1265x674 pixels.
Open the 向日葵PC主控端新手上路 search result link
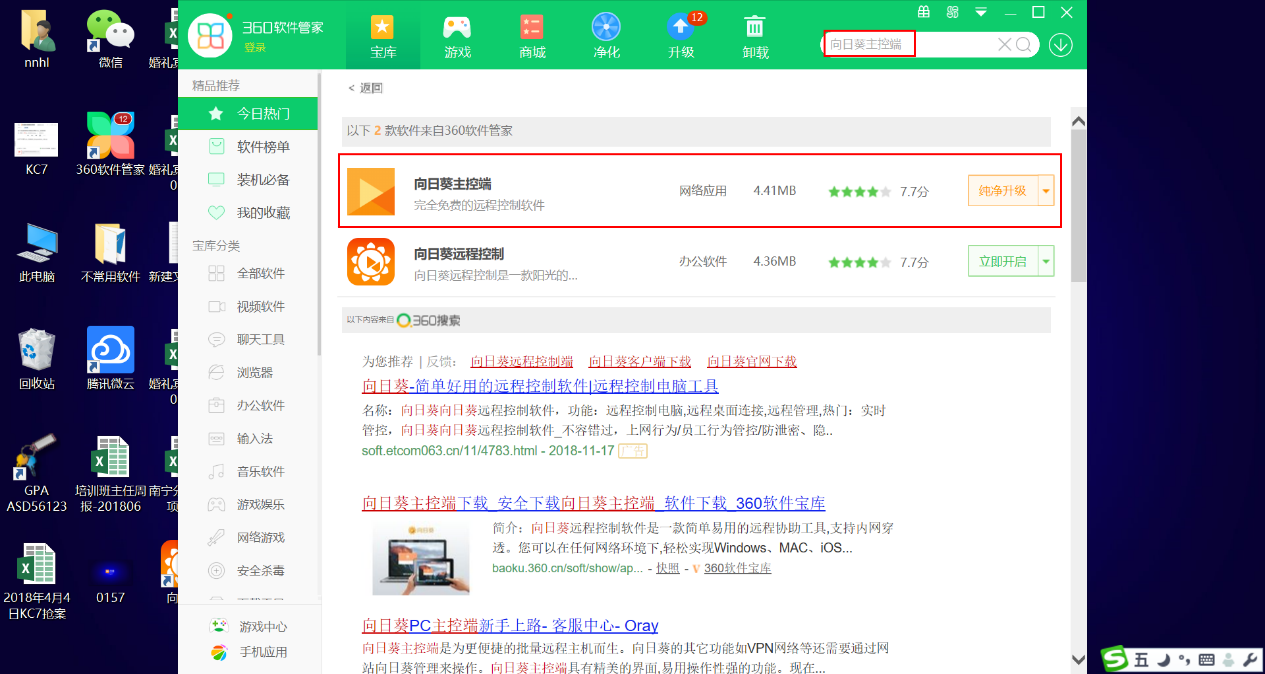pos(510,625)
